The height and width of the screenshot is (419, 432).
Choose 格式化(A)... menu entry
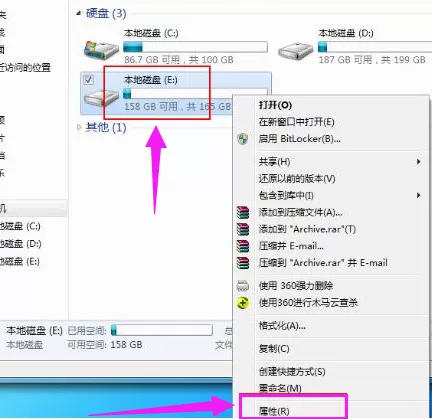(x=282, y=325)
